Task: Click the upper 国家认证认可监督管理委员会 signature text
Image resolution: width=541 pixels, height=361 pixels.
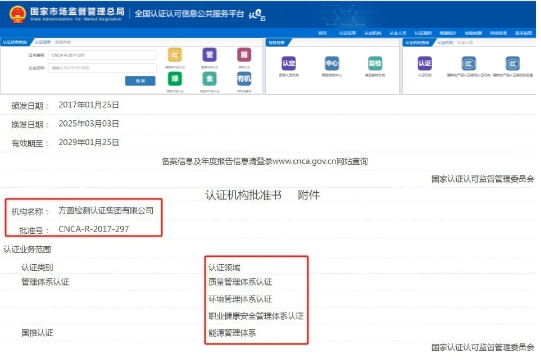Action: (483, 179)
